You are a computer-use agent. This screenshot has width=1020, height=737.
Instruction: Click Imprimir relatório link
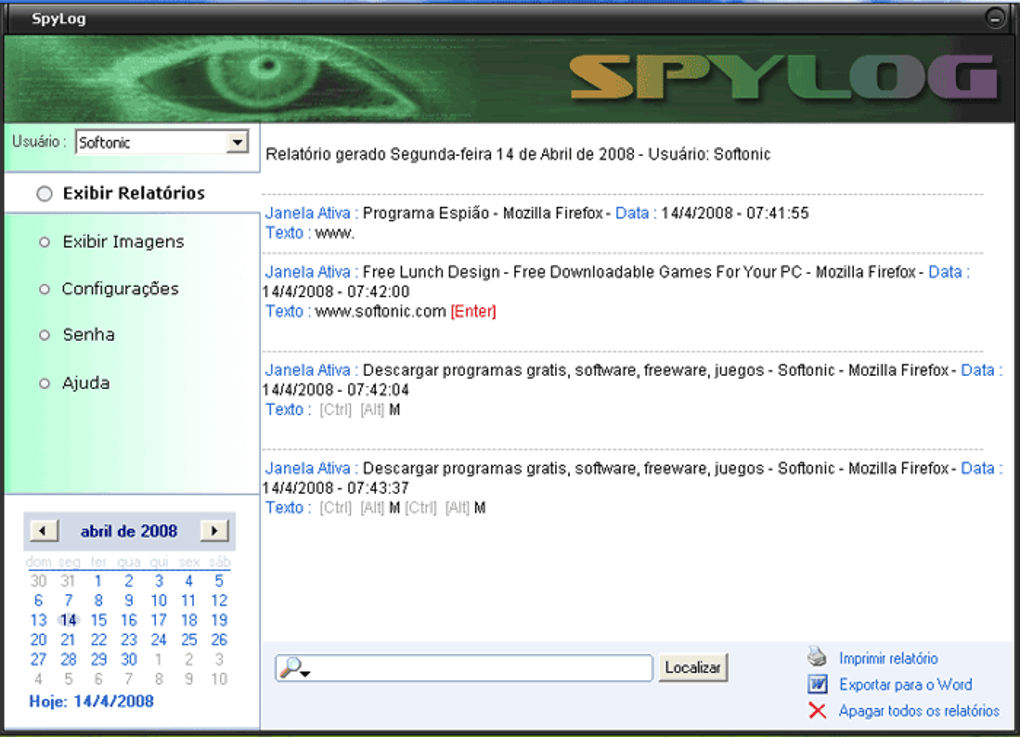pyautogui.click(x=888, y=658)
